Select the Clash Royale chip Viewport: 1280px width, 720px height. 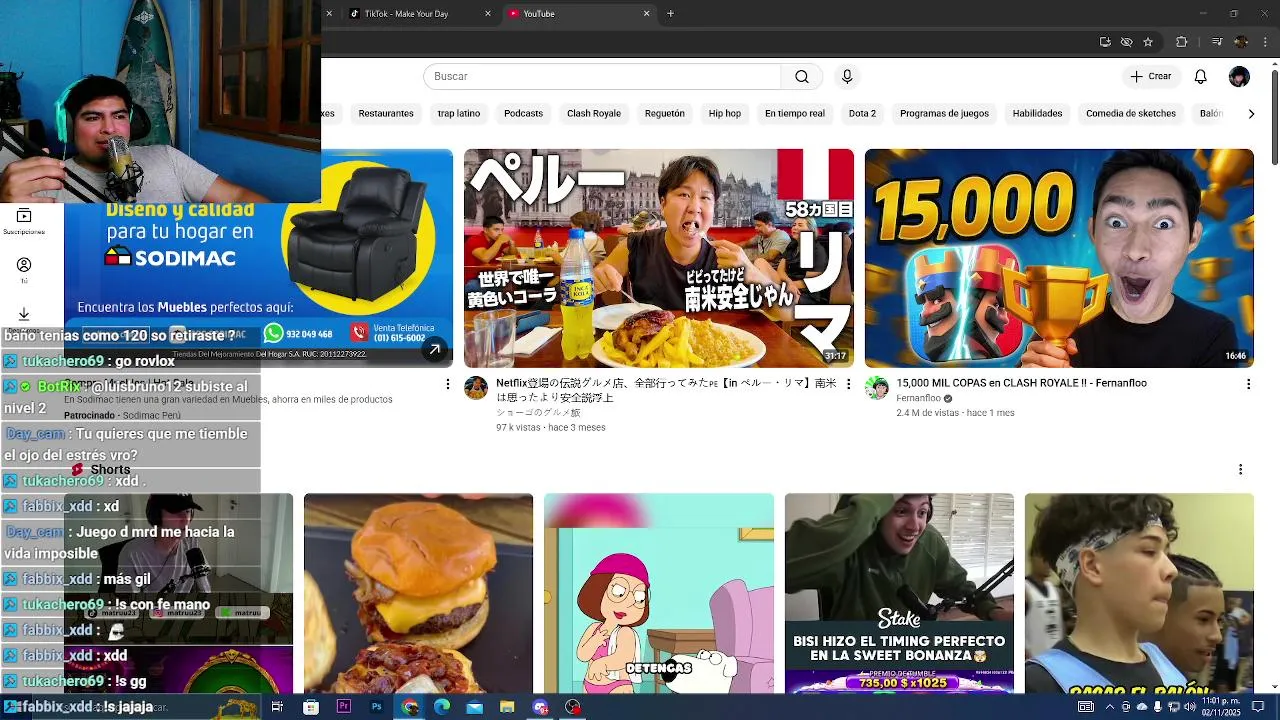[594, 114]
